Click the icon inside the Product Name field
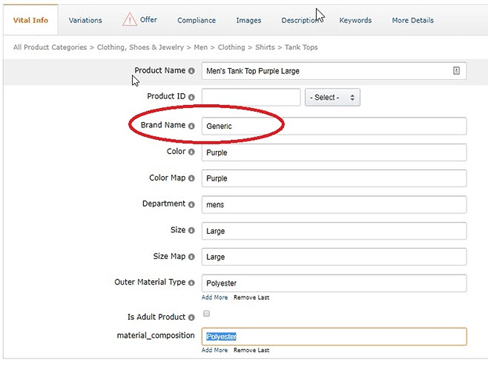Viewport: 488px width, 367px height. pos(456,71)
